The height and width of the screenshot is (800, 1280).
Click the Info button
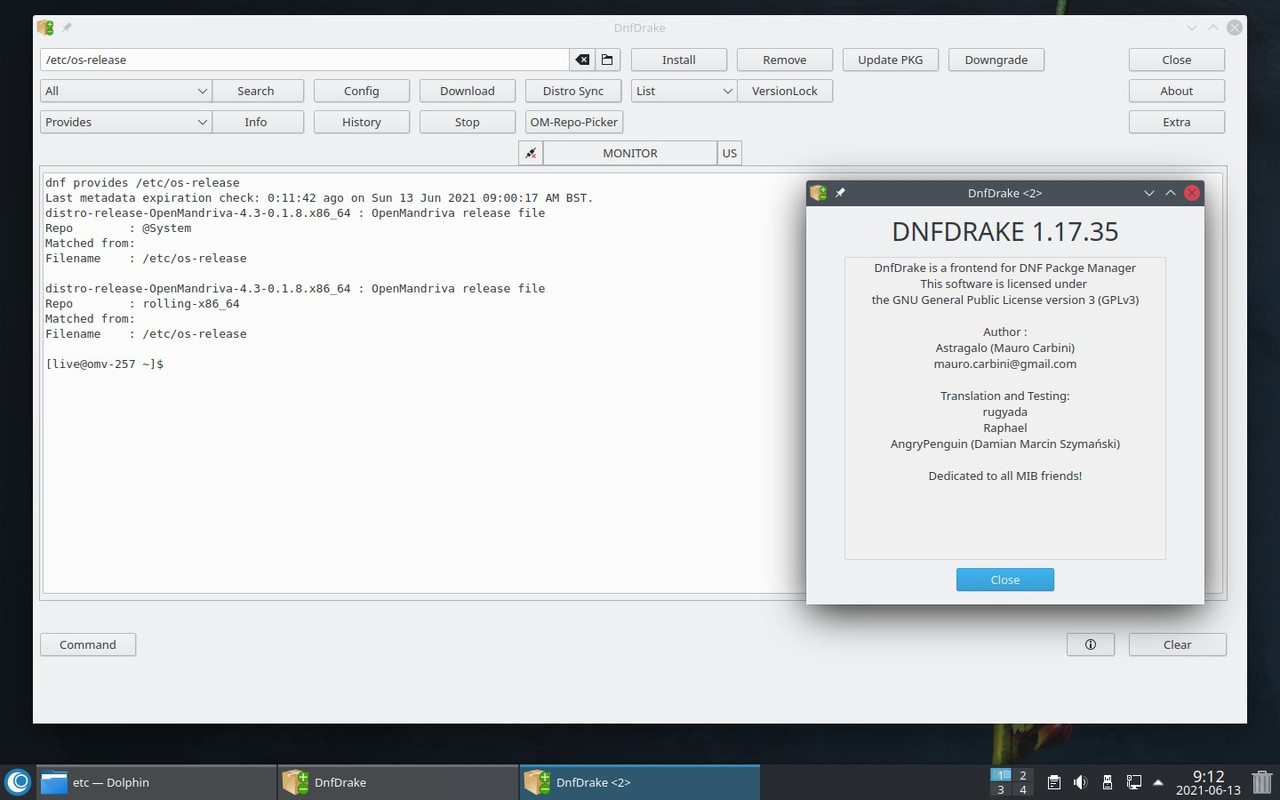coord(256,122)
